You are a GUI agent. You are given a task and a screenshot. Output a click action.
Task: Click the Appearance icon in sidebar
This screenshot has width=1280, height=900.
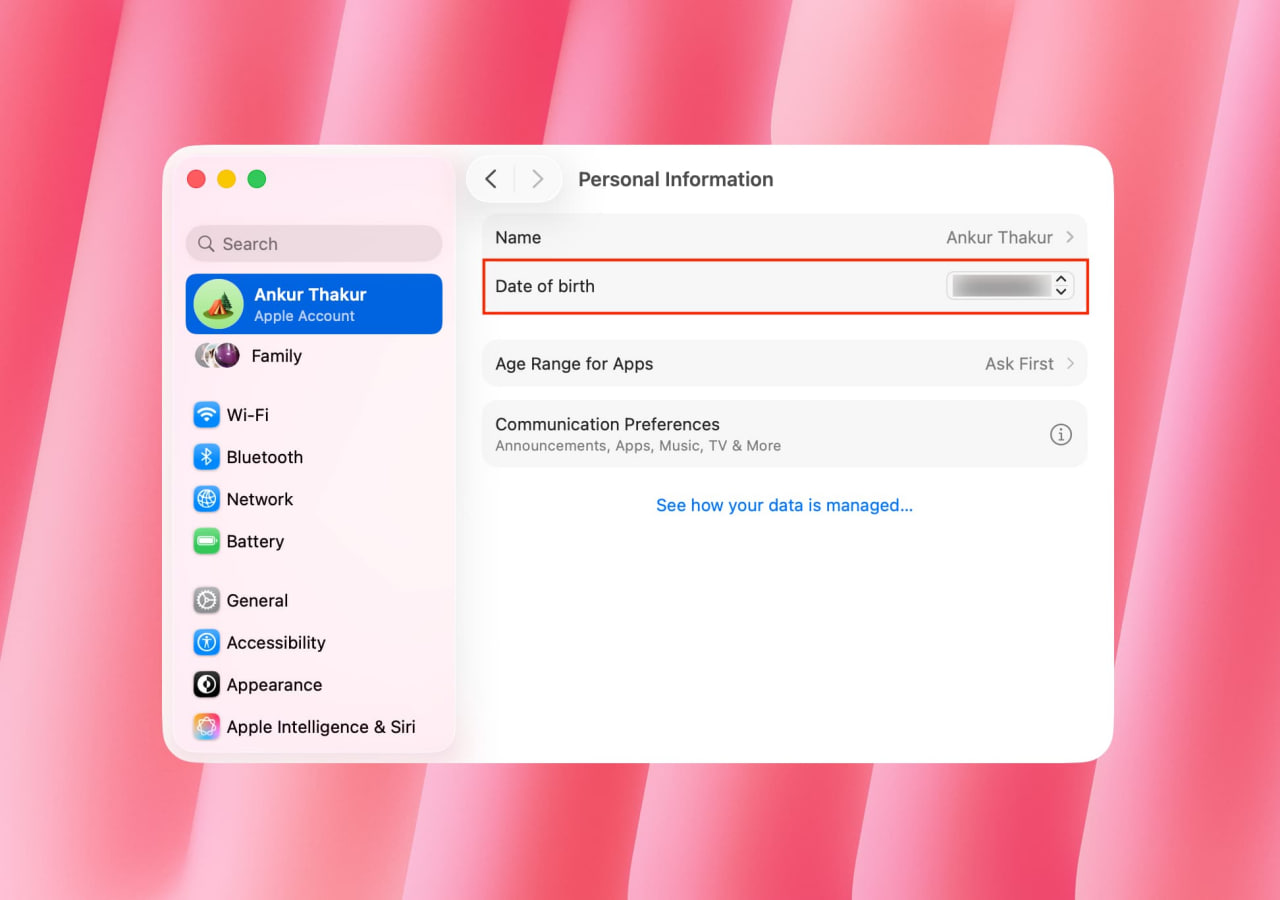(206, 685)
